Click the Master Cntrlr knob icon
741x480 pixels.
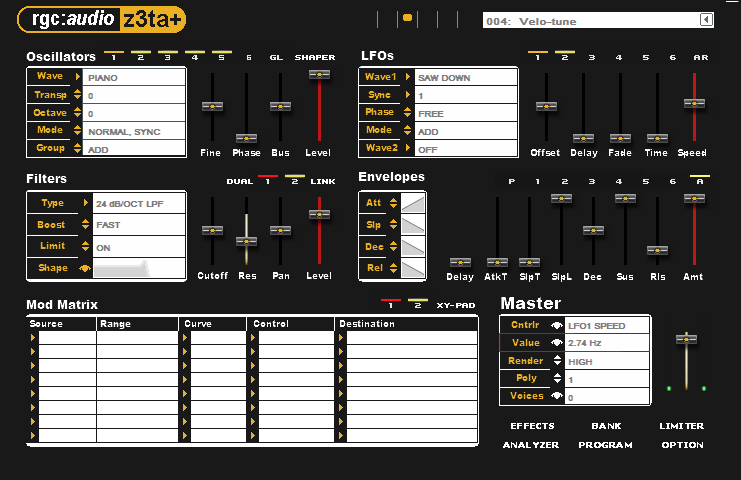pyautogui.click(x=557, y=325)
